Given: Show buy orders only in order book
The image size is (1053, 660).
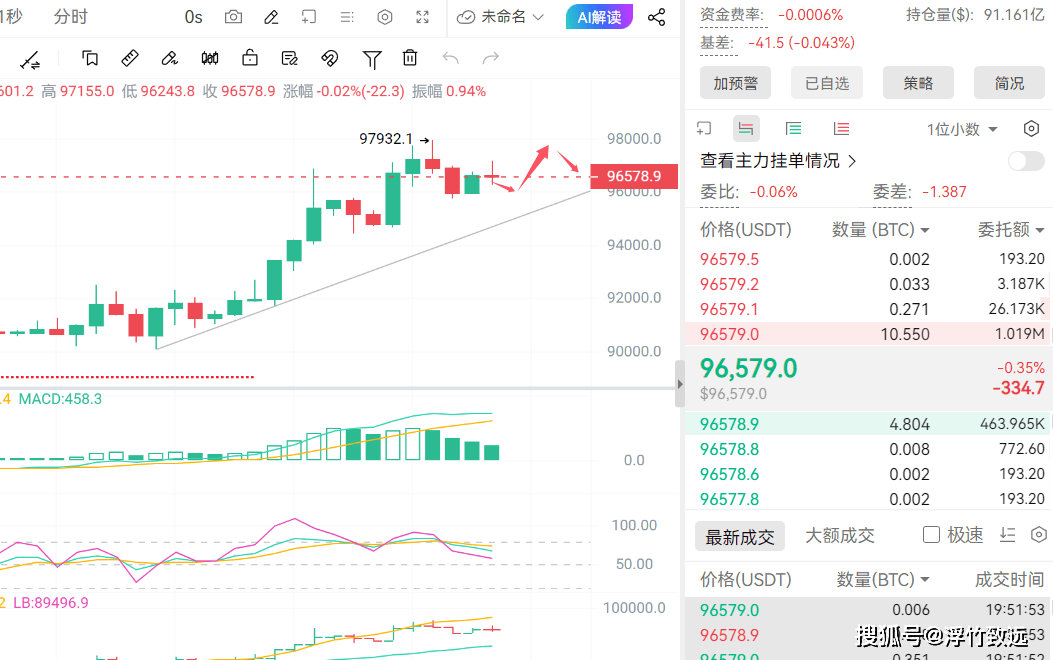Looking at the screenshot, I should (793, 128).
